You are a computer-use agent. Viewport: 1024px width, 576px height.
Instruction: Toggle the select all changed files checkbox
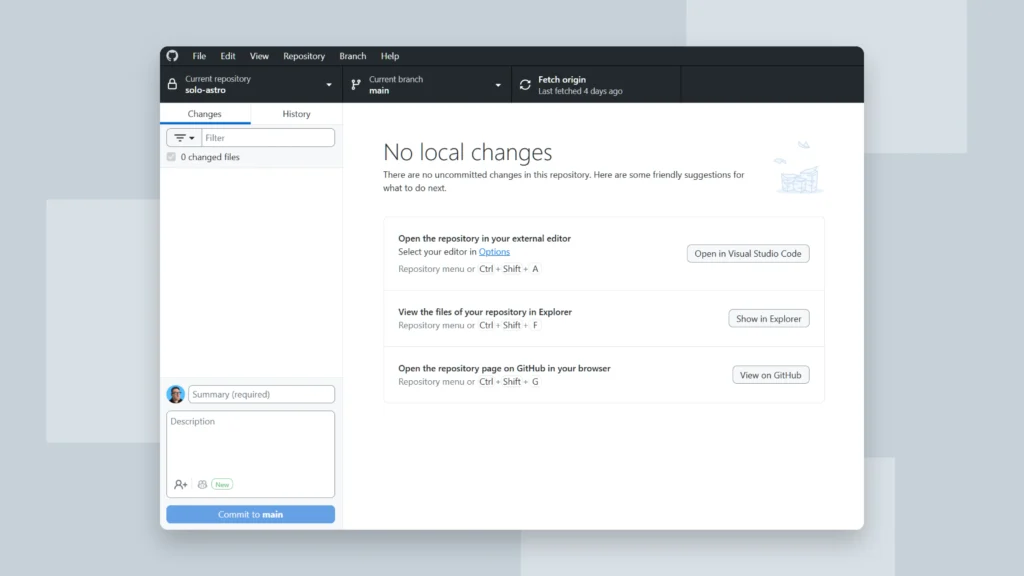coord(171,157)
